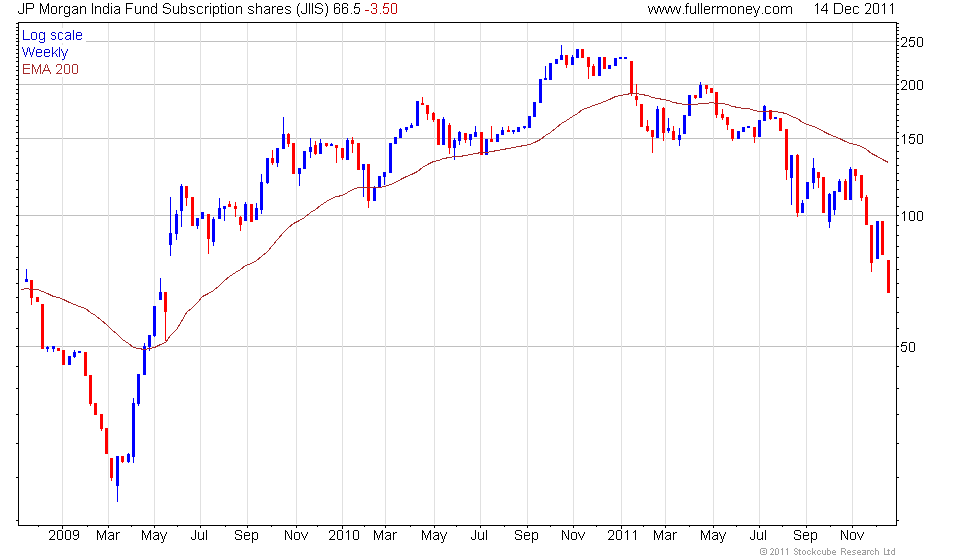Click the Nov label before 2011
This screenshot has height=560, width=980.
coord(573,536)
